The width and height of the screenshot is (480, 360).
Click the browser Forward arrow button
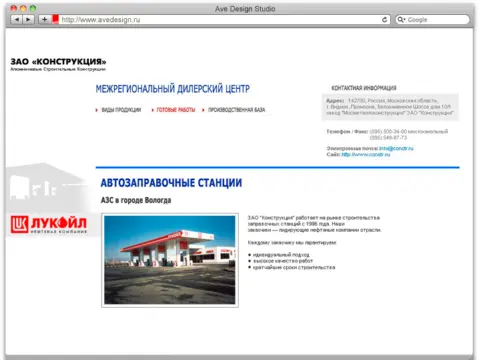(28, 20)
